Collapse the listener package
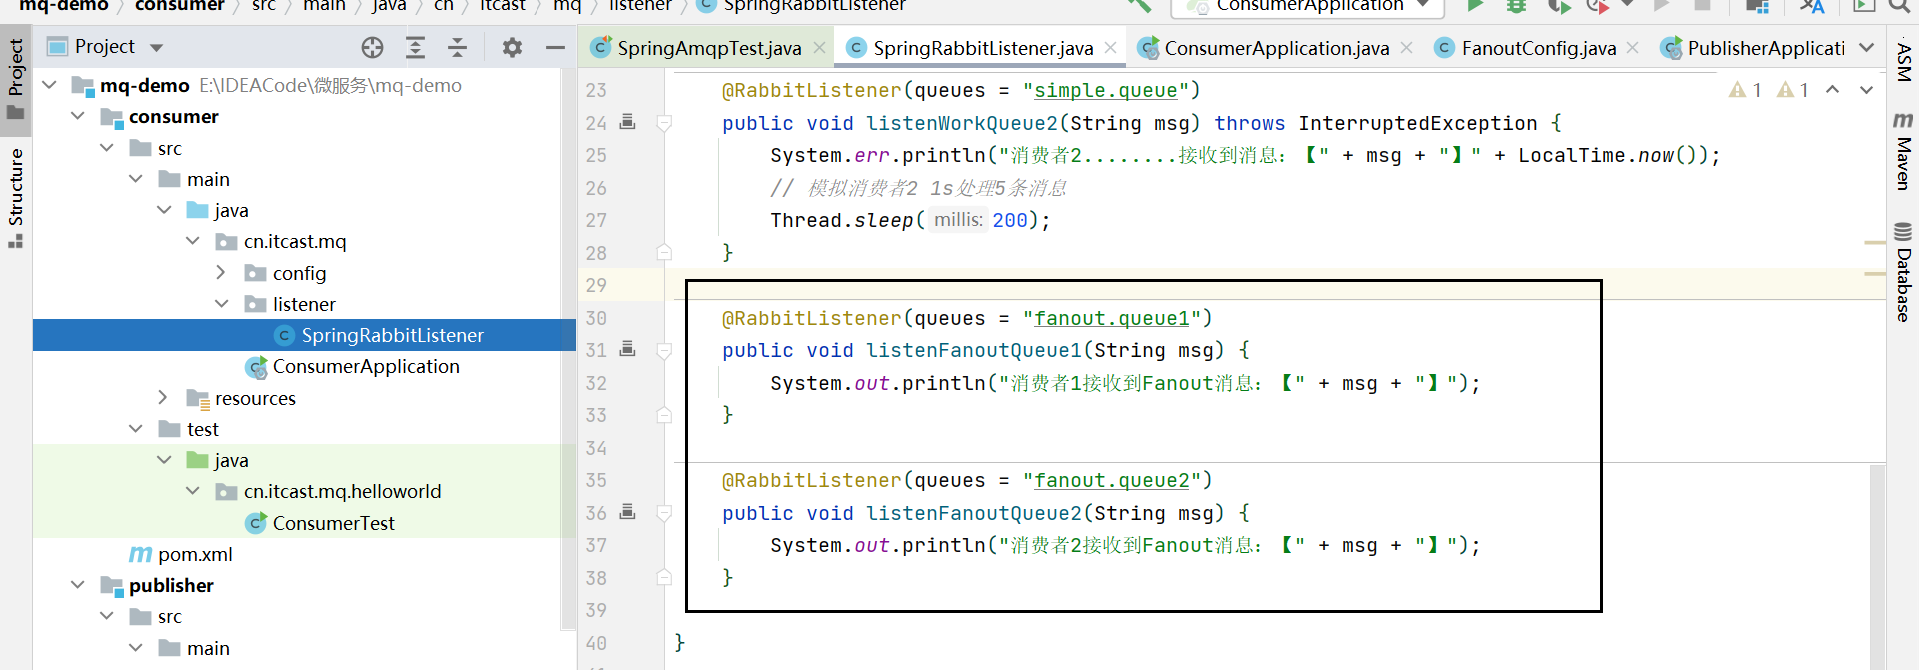The width and height of the screenshot is (1919, 670). click(x=222, y=304)
